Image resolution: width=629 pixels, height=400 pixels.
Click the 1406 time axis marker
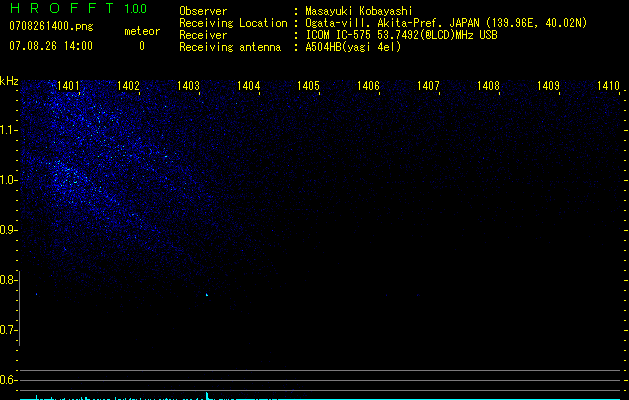368,86
